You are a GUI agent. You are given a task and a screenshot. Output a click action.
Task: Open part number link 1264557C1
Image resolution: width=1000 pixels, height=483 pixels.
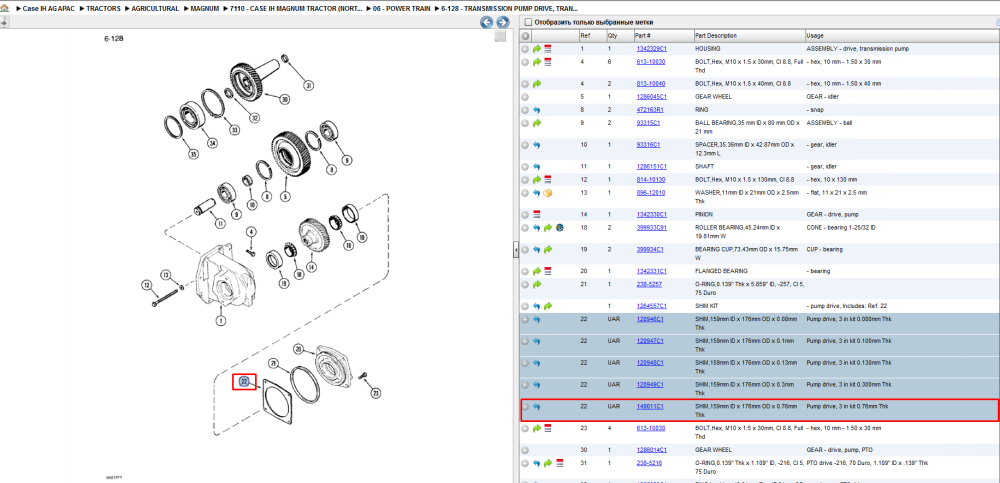tap(651, 306)
